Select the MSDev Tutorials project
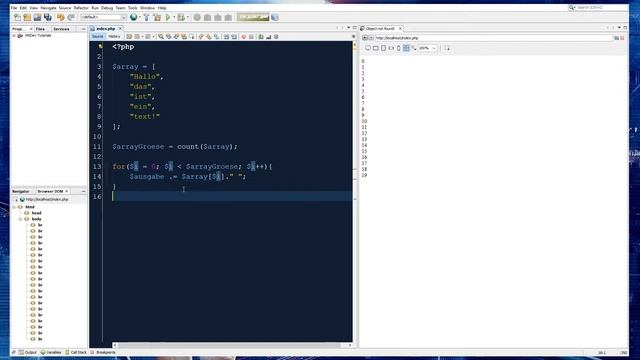 click(x=38, y=36)
